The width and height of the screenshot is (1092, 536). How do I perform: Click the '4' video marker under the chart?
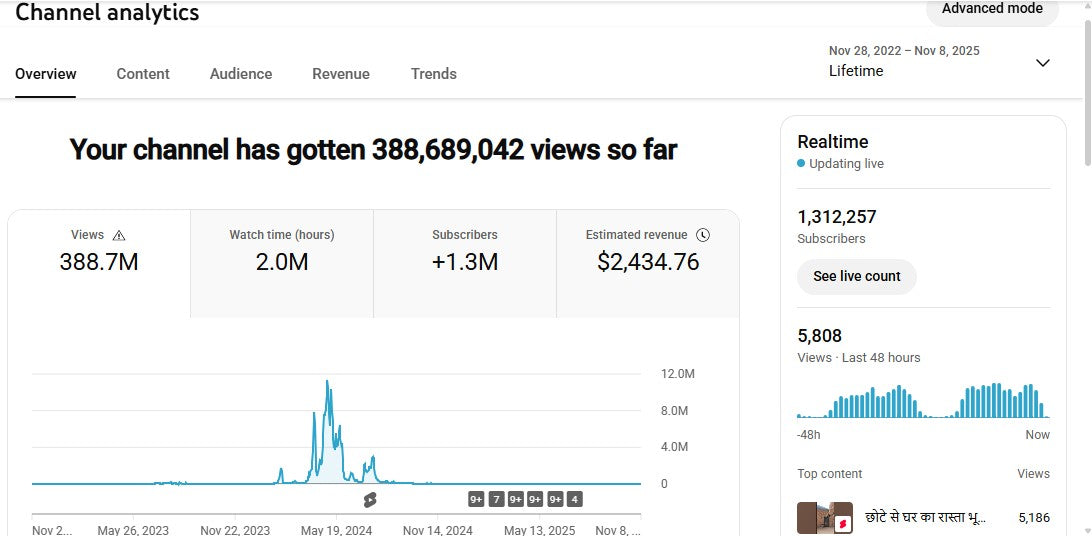pos(574,499)
